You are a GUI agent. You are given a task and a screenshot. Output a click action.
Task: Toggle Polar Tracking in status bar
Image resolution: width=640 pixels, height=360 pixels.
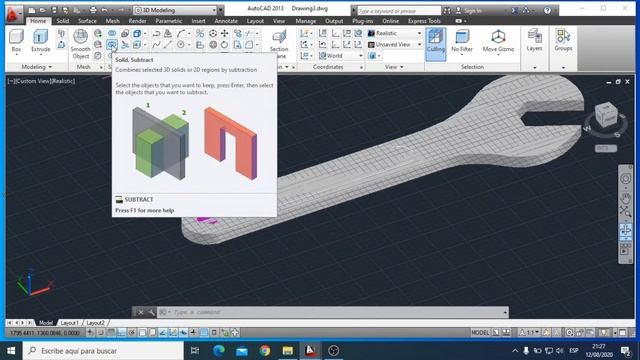pos(131,333)
